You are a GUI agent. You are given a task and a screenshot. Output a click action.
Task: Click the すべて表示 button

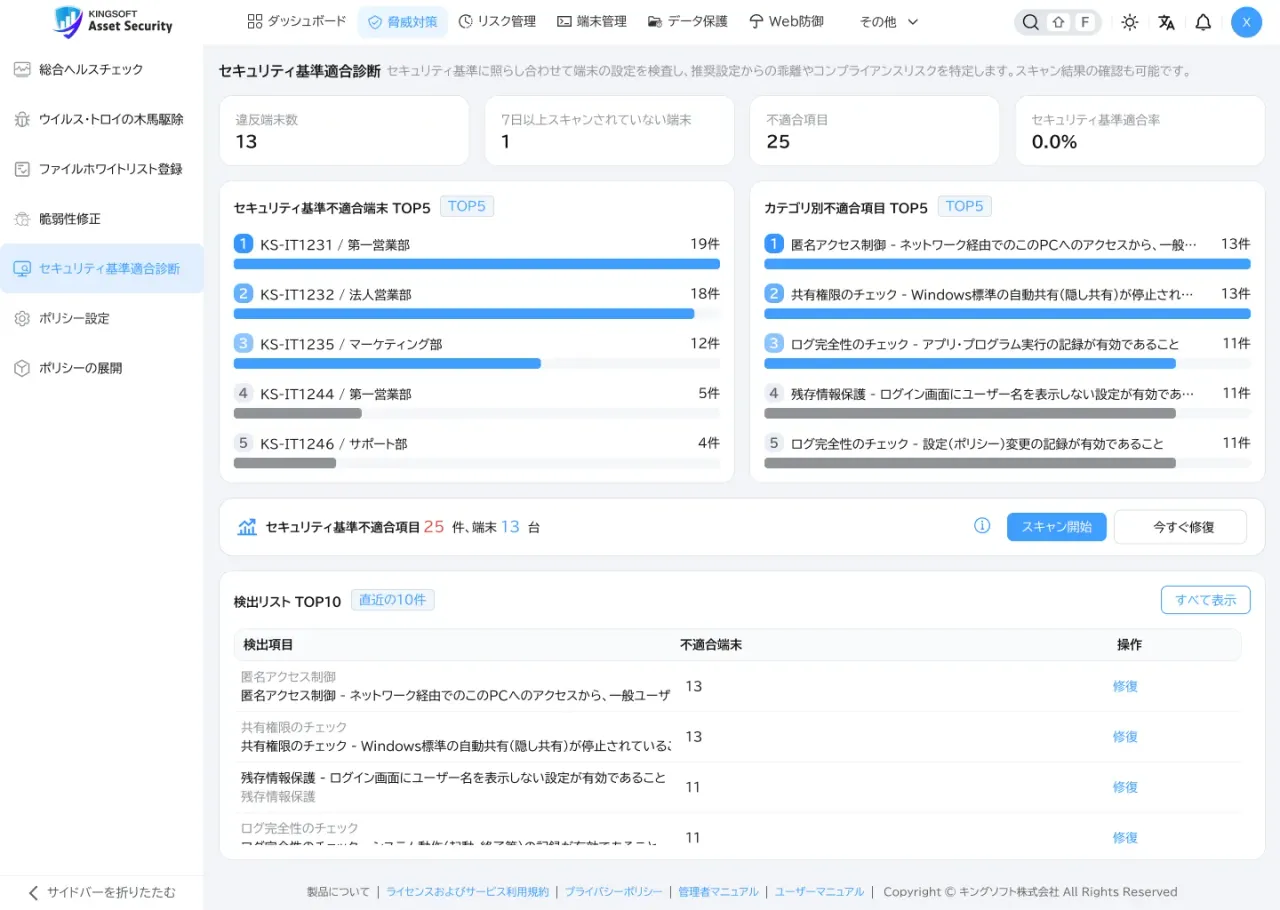pos(1205,600)
